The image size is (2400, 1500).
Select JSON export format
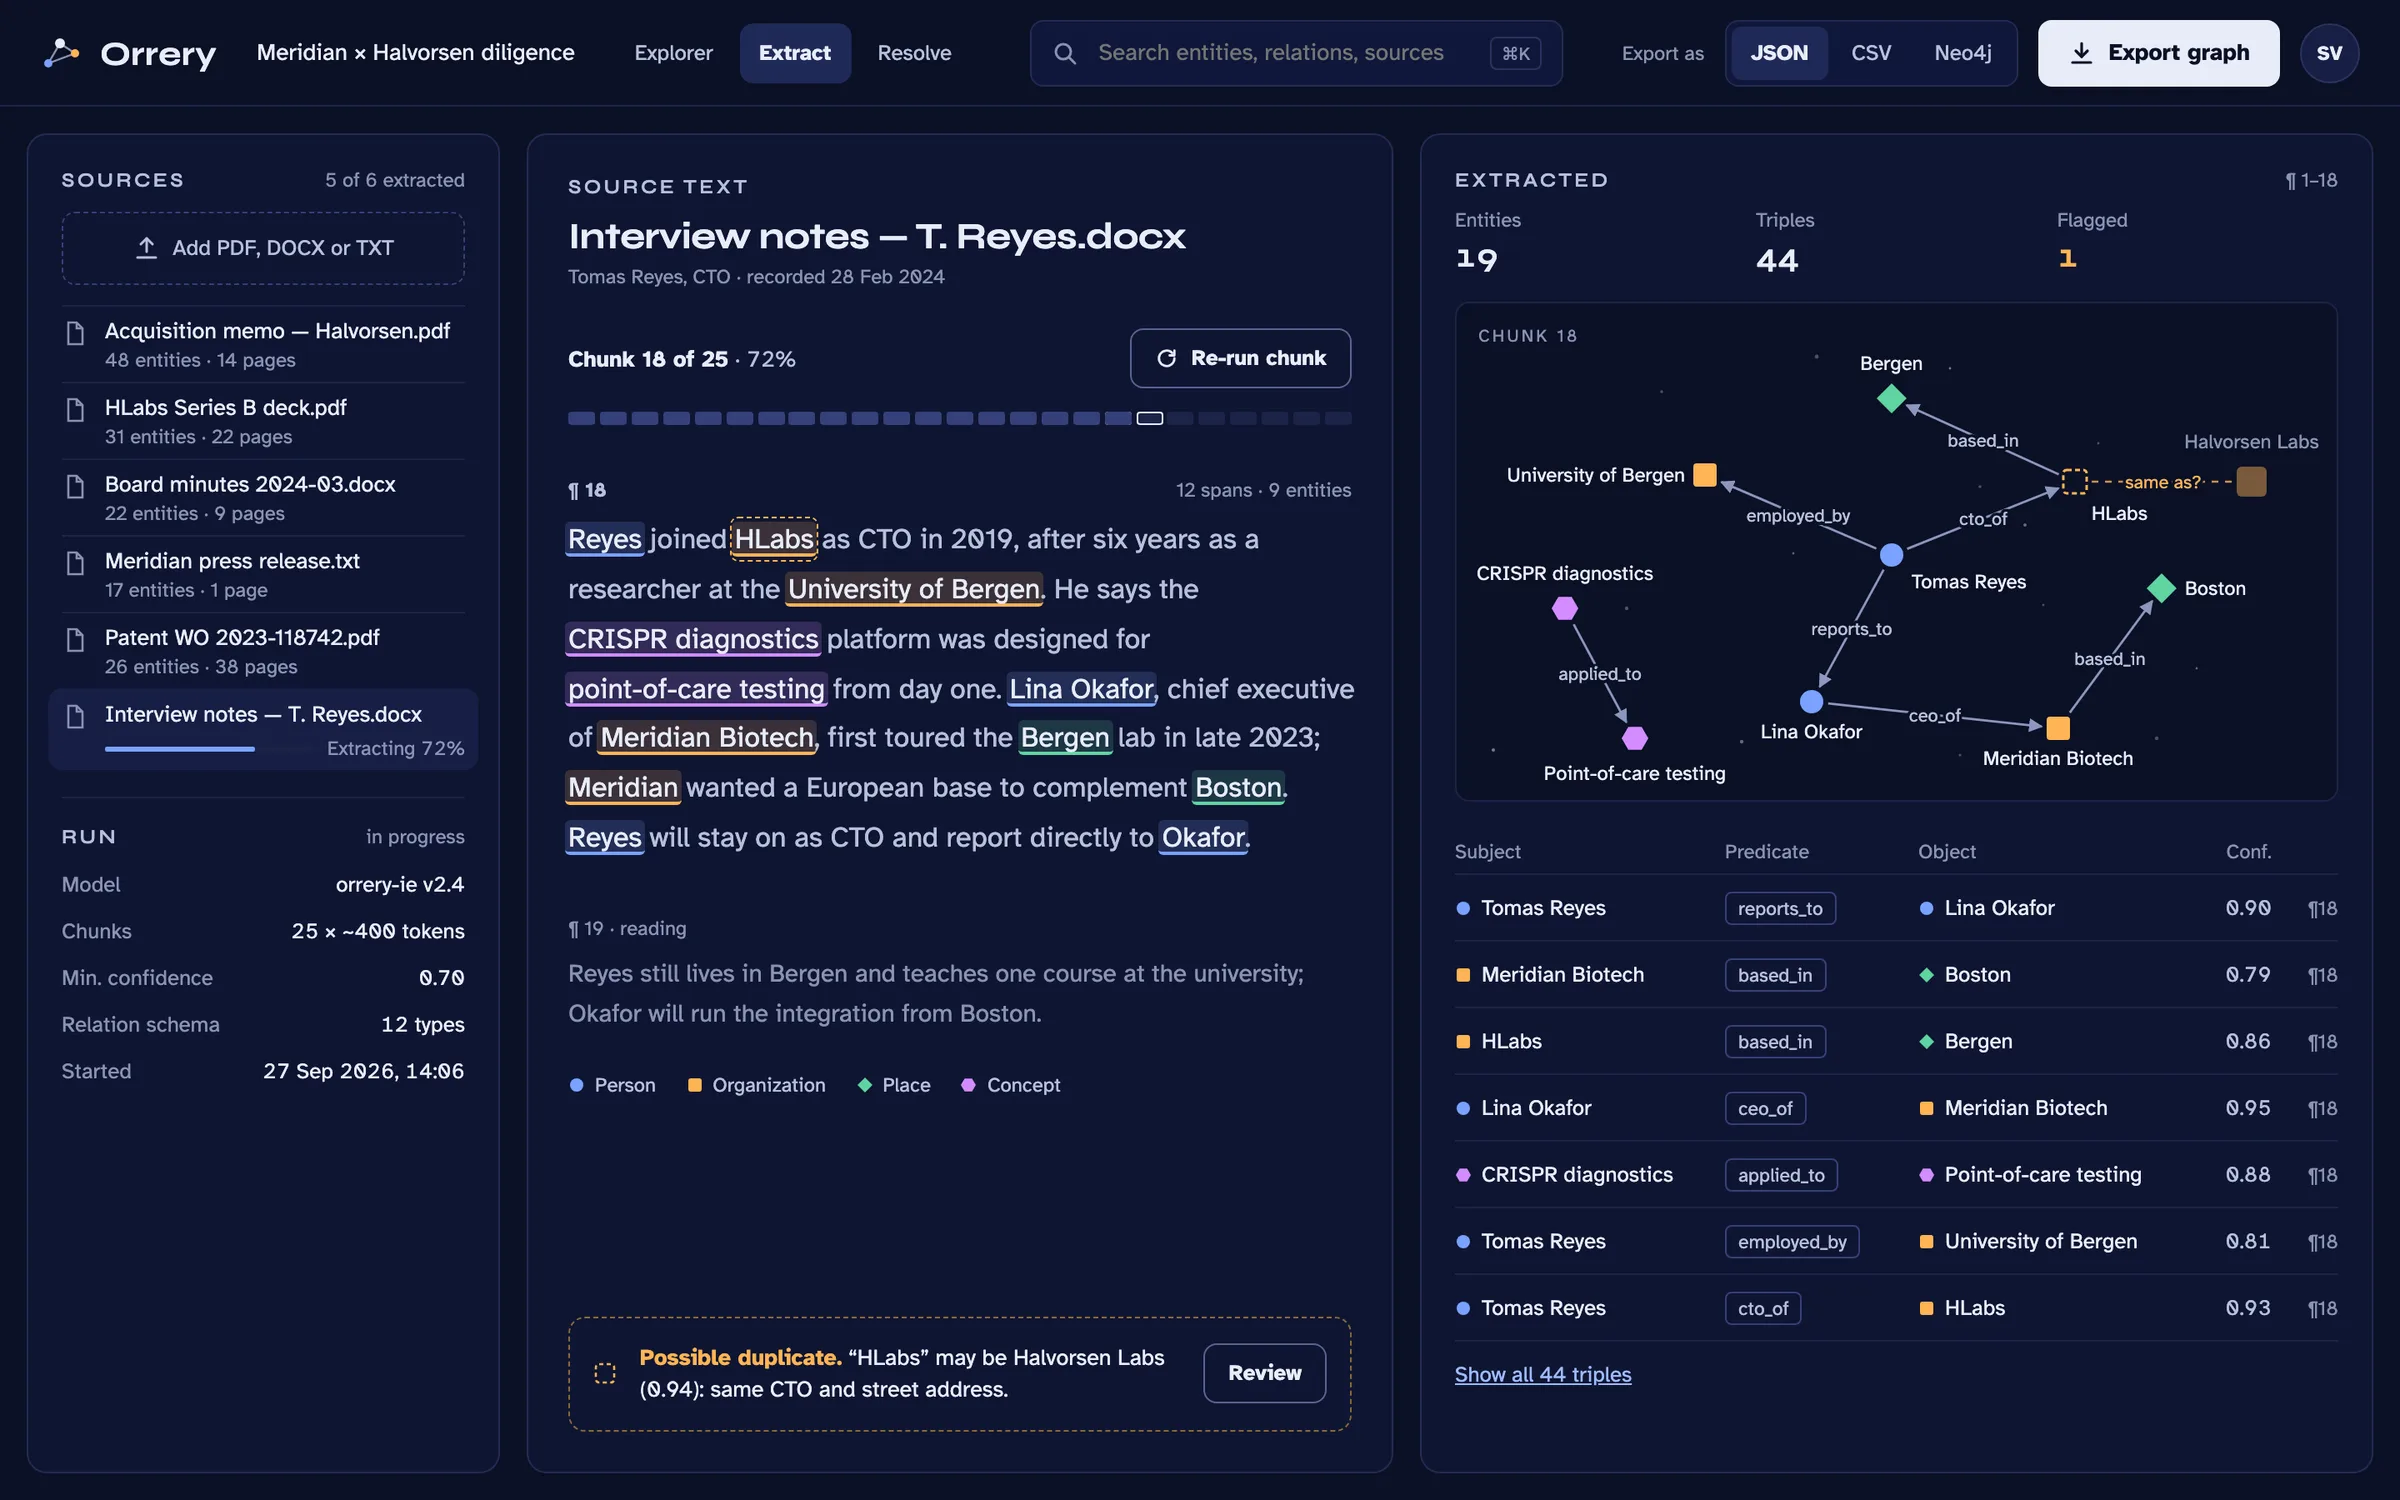(x=1779, y=53)
